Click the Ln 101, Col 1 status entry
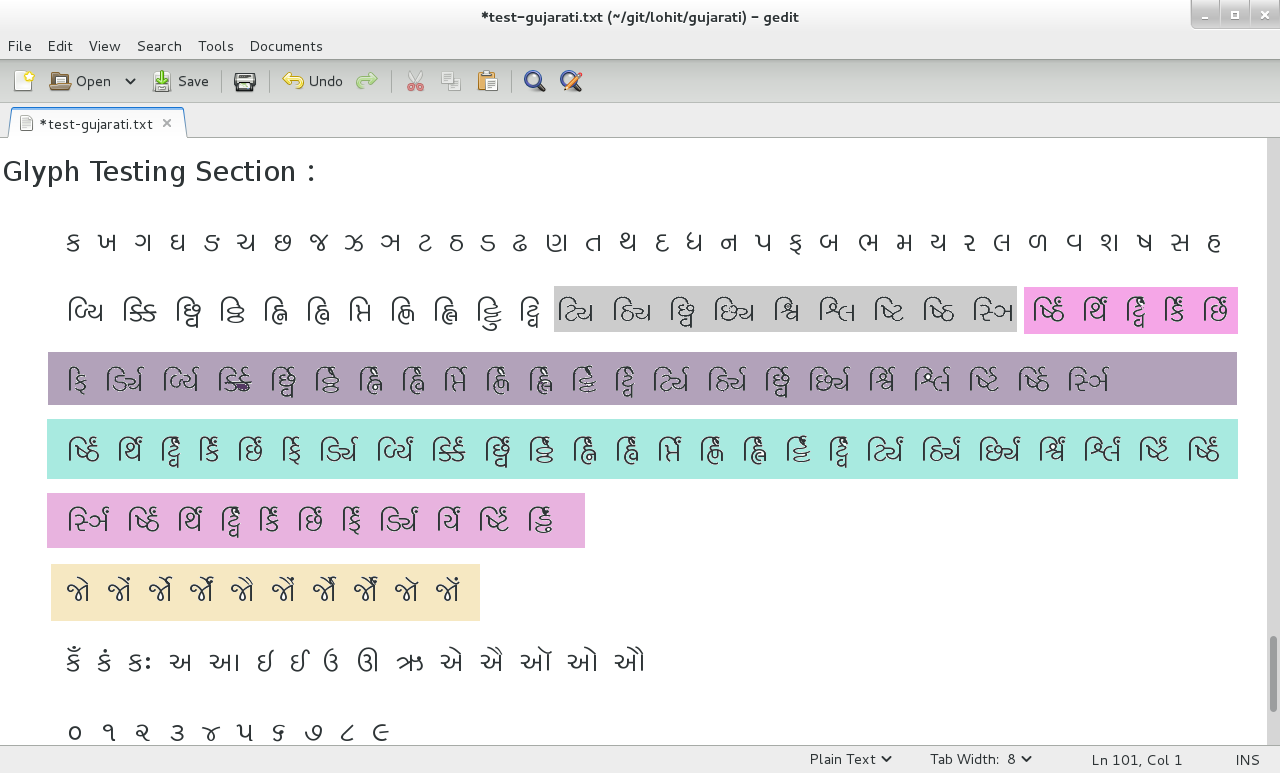Image resolution: width=1280 pixels, height=773 pixels. 1137,760
